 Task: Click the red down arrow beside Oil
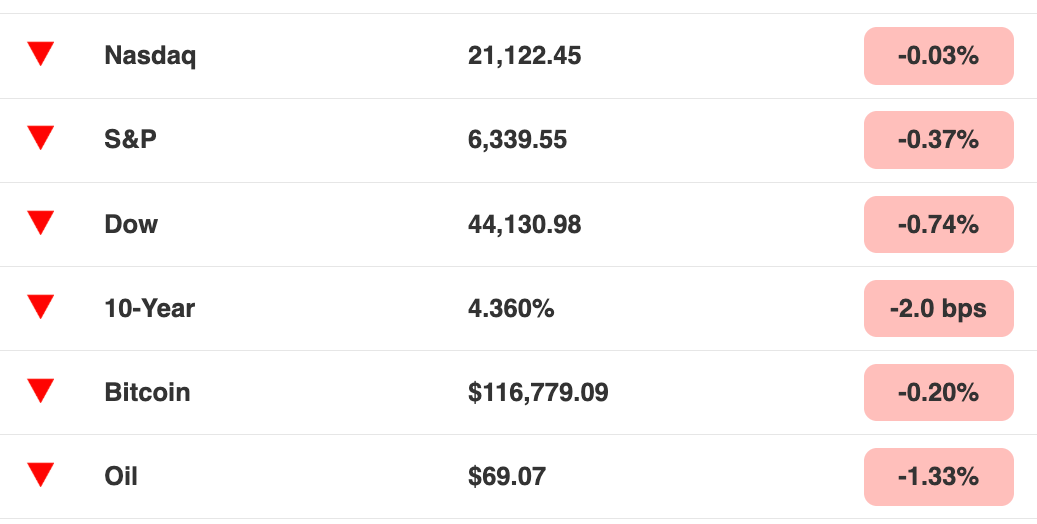[40, 474]
